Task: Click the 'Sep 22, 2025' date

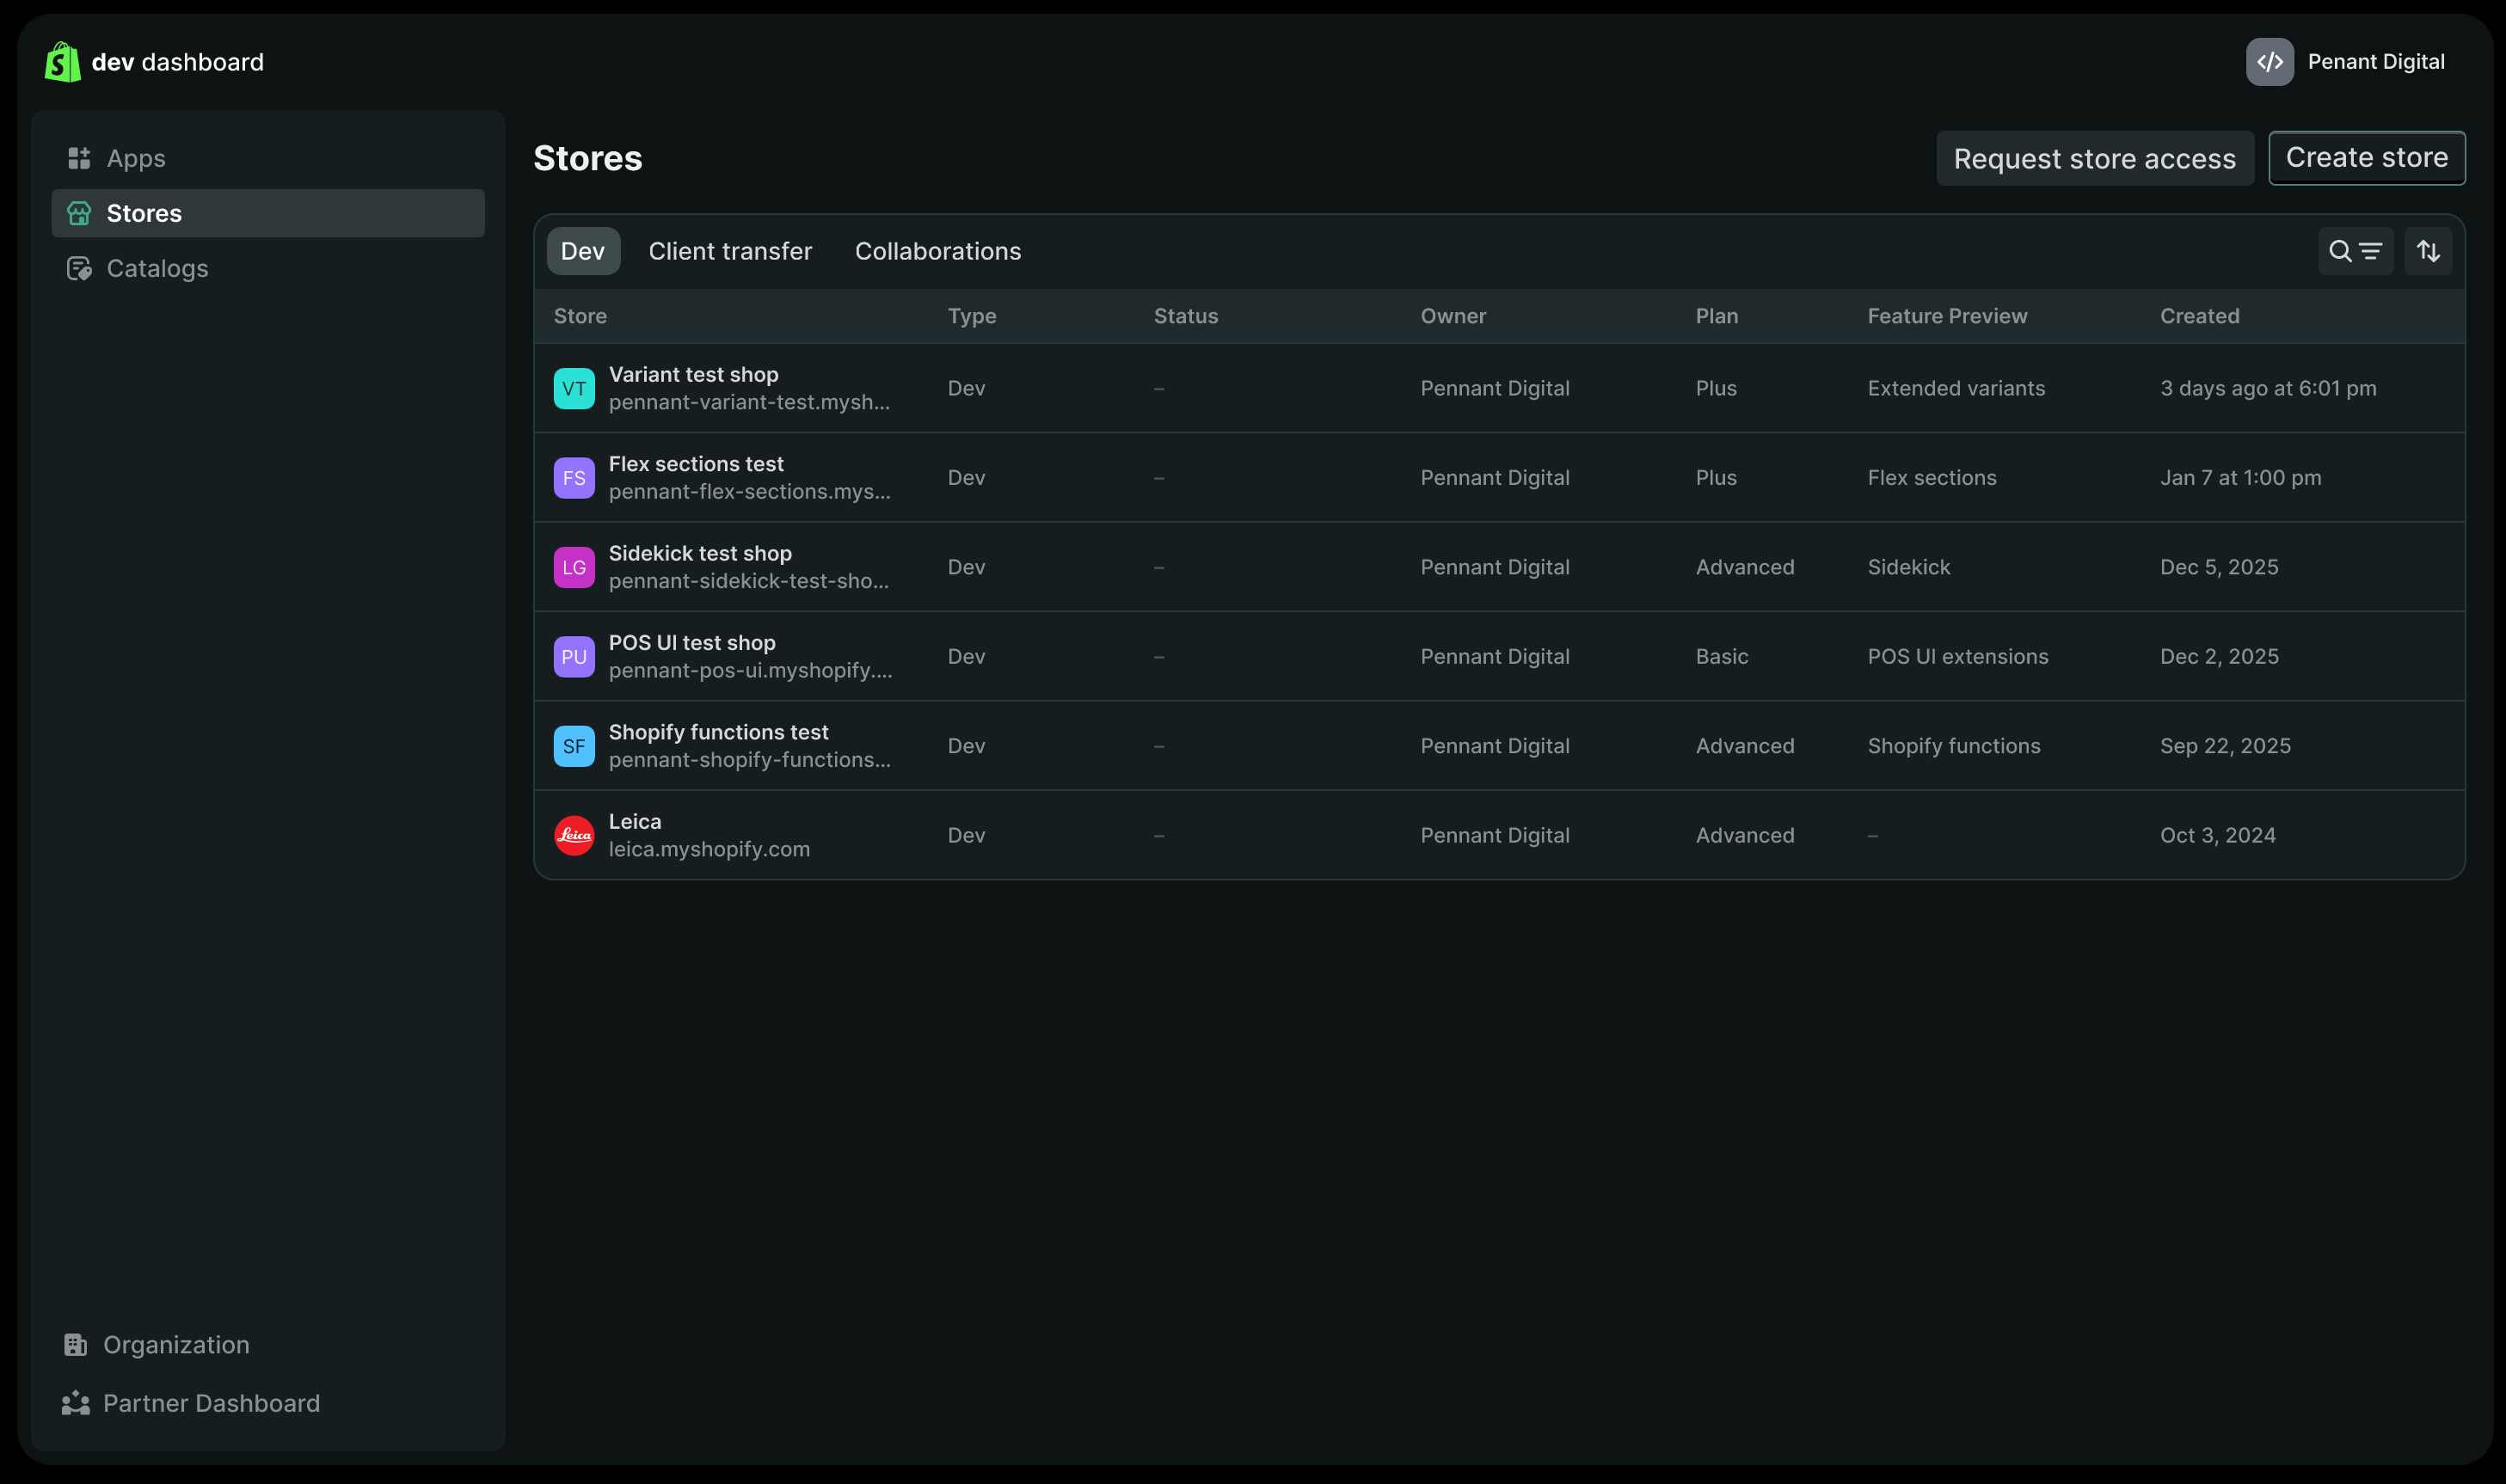Action: [x=2224, y=746]
